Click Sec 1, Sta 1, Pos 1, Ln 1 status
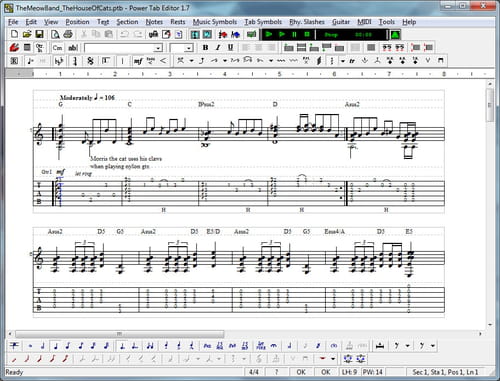The image size is (500, 381). 445,372
